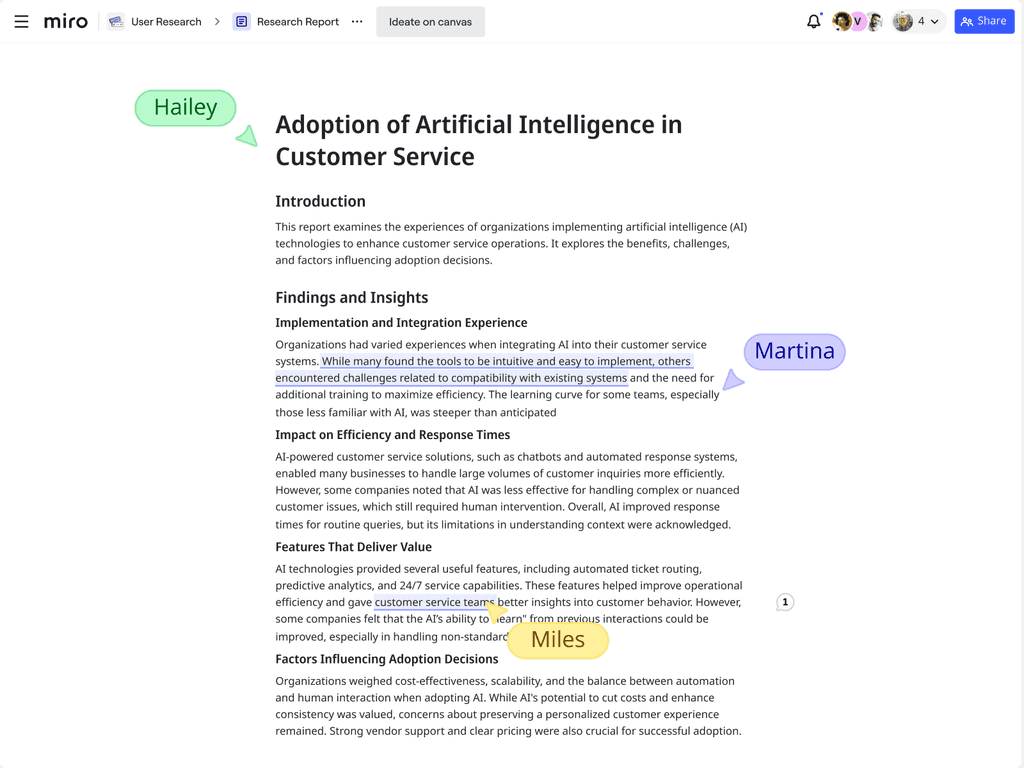Click the Research Report document icon
This screenshot has height=768, width=1024.
pos(242,20)
